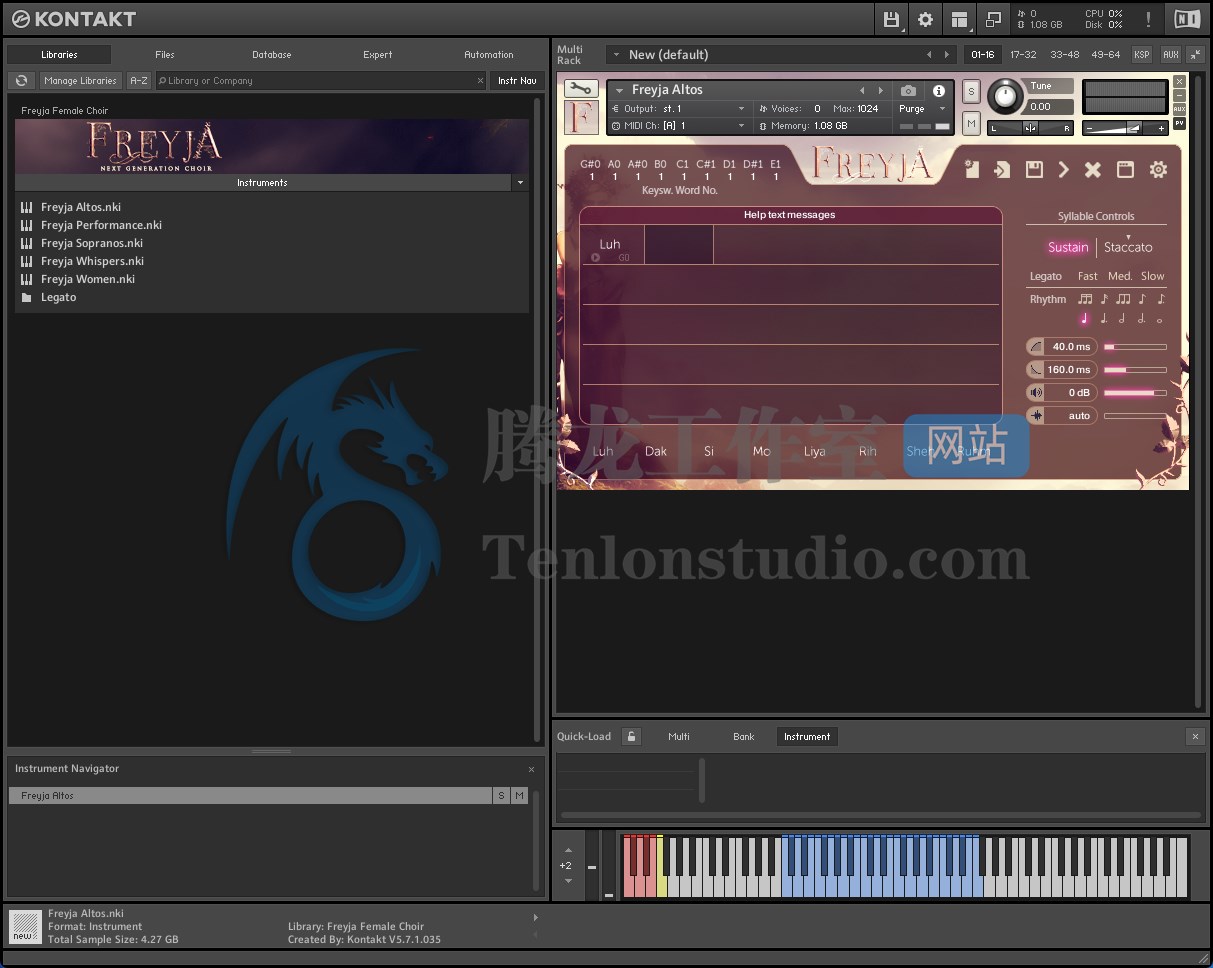Click Manage Libraries button
1213x968 pixels.
pos(81,80)
